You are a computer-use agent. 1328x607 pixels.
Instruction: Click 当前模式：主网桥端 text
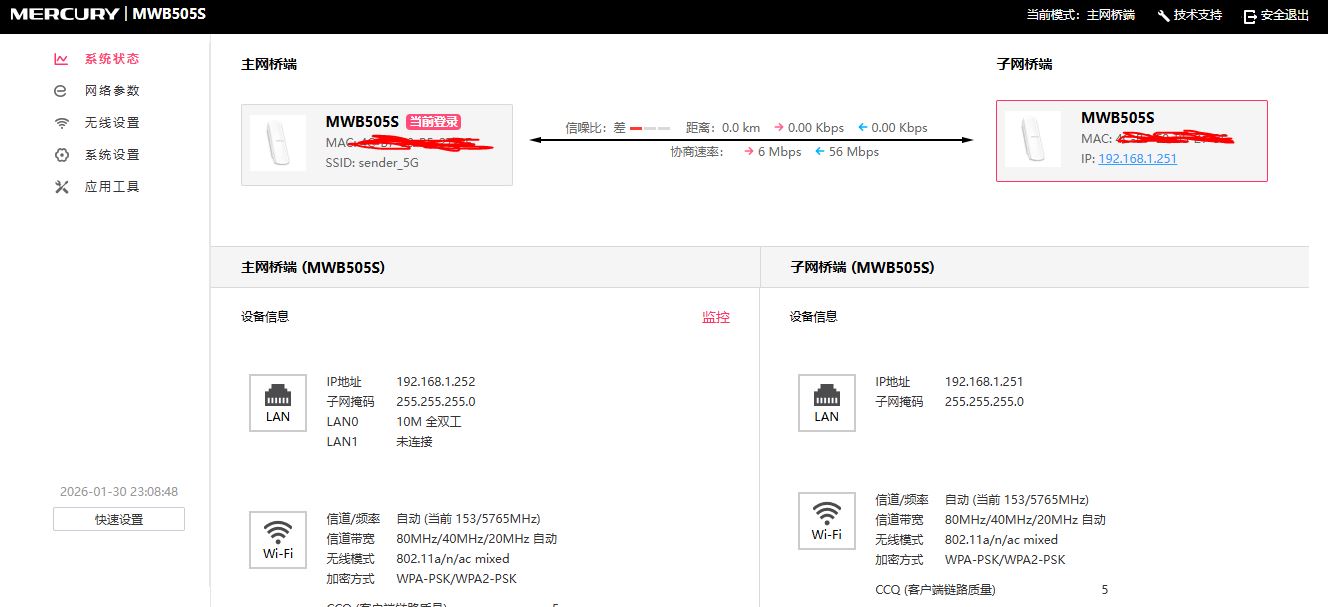(1081, 16)
